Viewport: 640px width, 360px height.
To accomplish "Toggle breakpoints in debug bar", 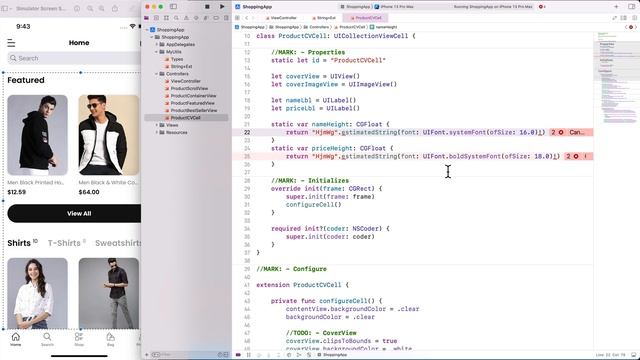I will (x=238, y=355).
